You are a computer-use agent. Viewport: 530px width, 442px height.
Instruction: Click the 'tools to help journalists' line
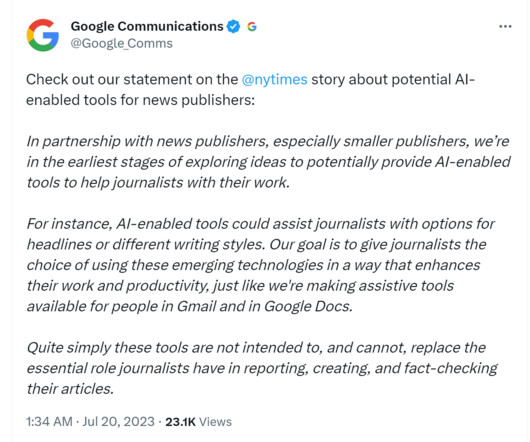tap(158, 183)
